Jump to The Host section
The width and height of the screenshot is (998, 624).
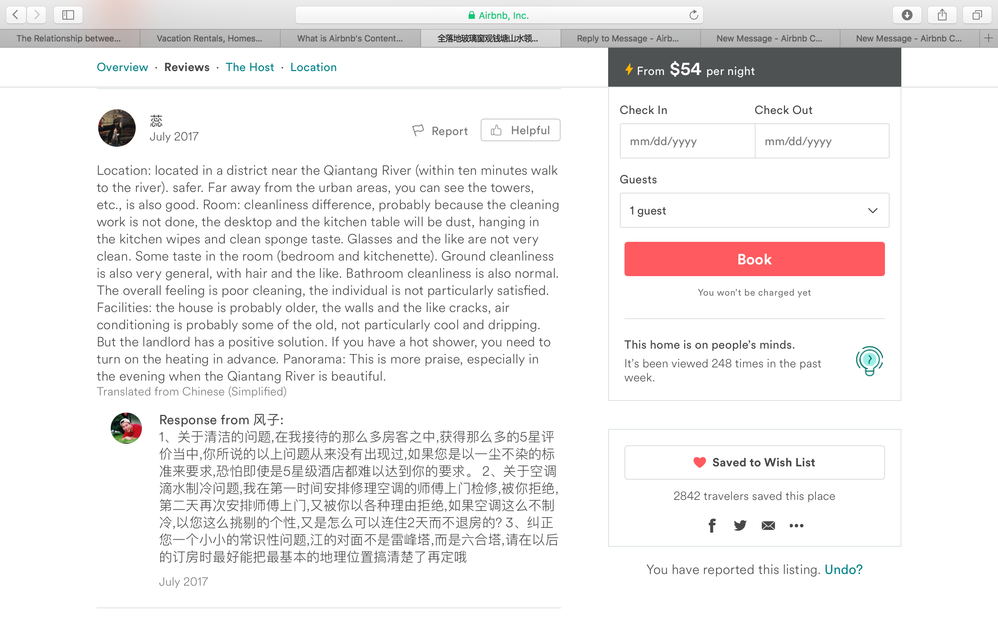tap(250, 67)
